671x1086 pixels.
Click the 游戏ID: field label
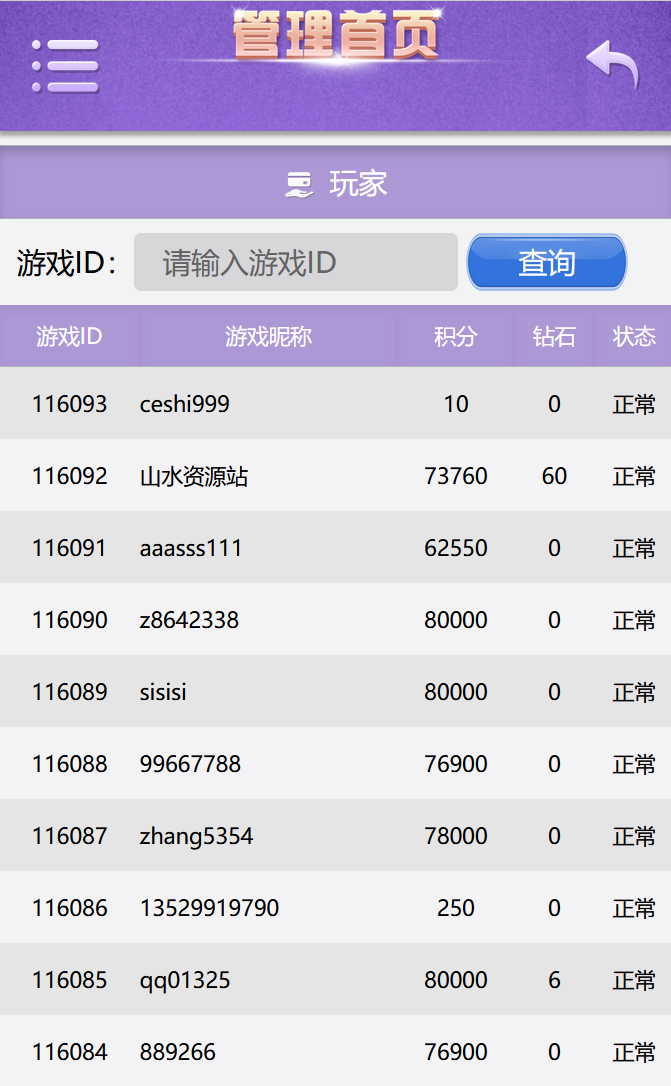66,263
